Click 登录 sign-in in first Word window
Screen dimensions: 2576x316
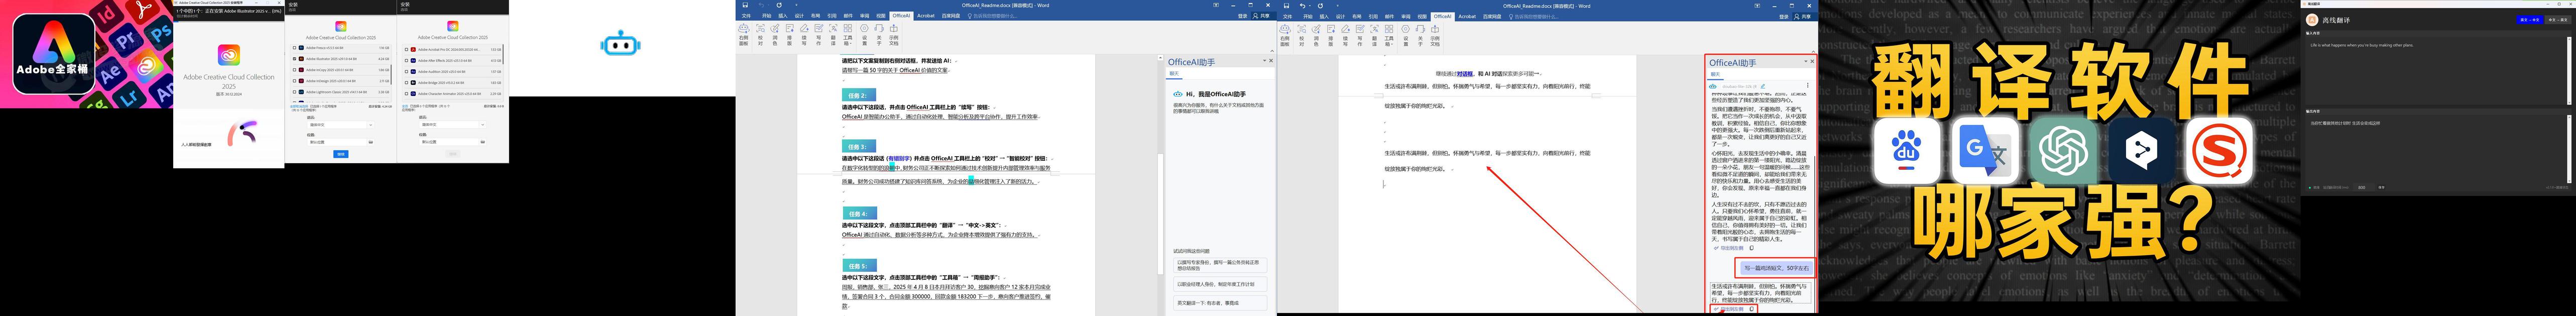click(1243, 16)
